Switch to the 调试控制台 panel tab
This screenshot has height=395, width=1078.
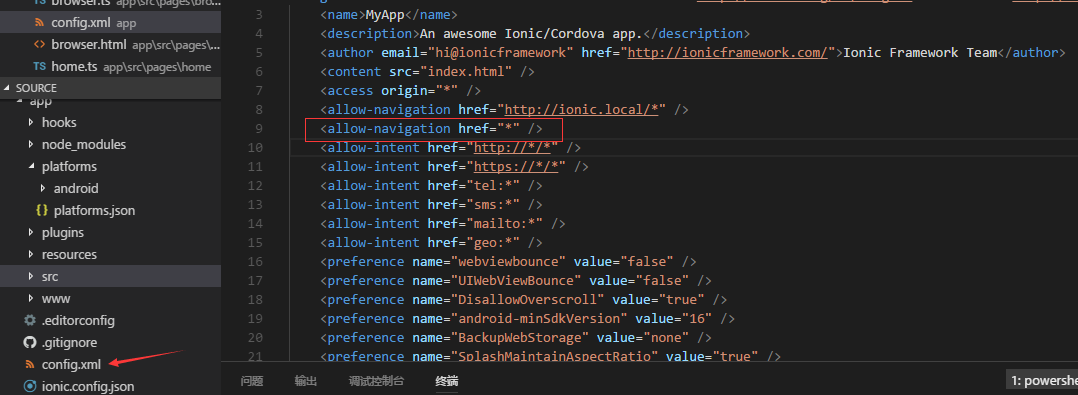click(x=376, y=381)
